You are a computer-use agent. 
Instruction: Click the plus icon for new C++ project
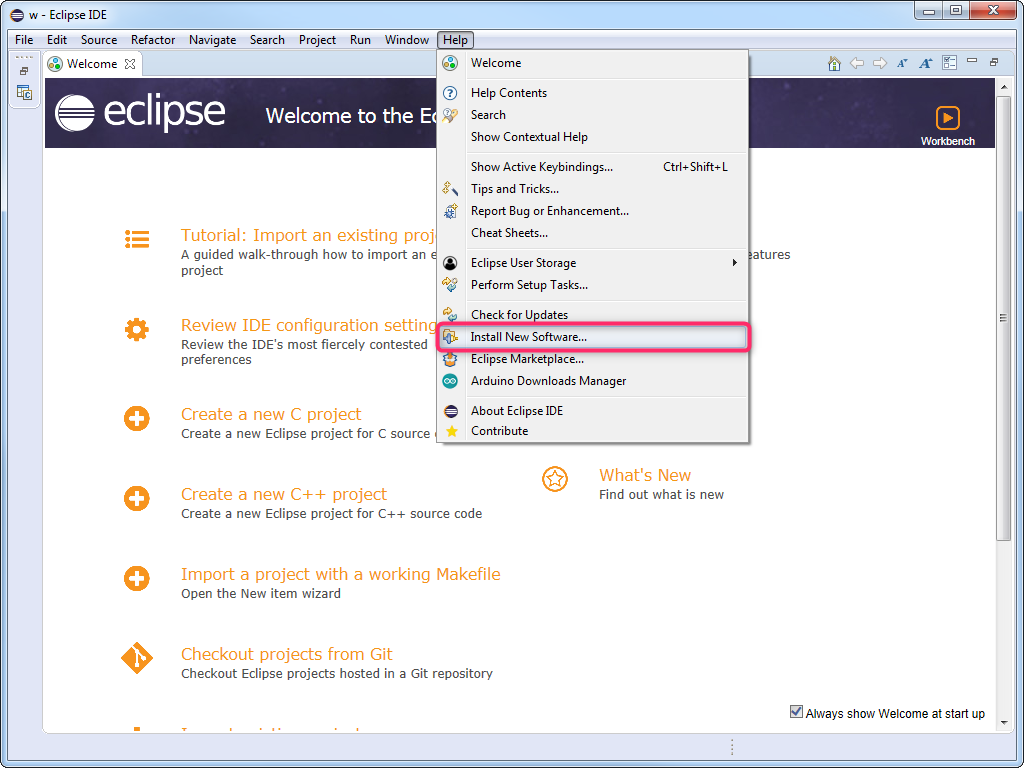pyautogui.click(x=136, y=498)
